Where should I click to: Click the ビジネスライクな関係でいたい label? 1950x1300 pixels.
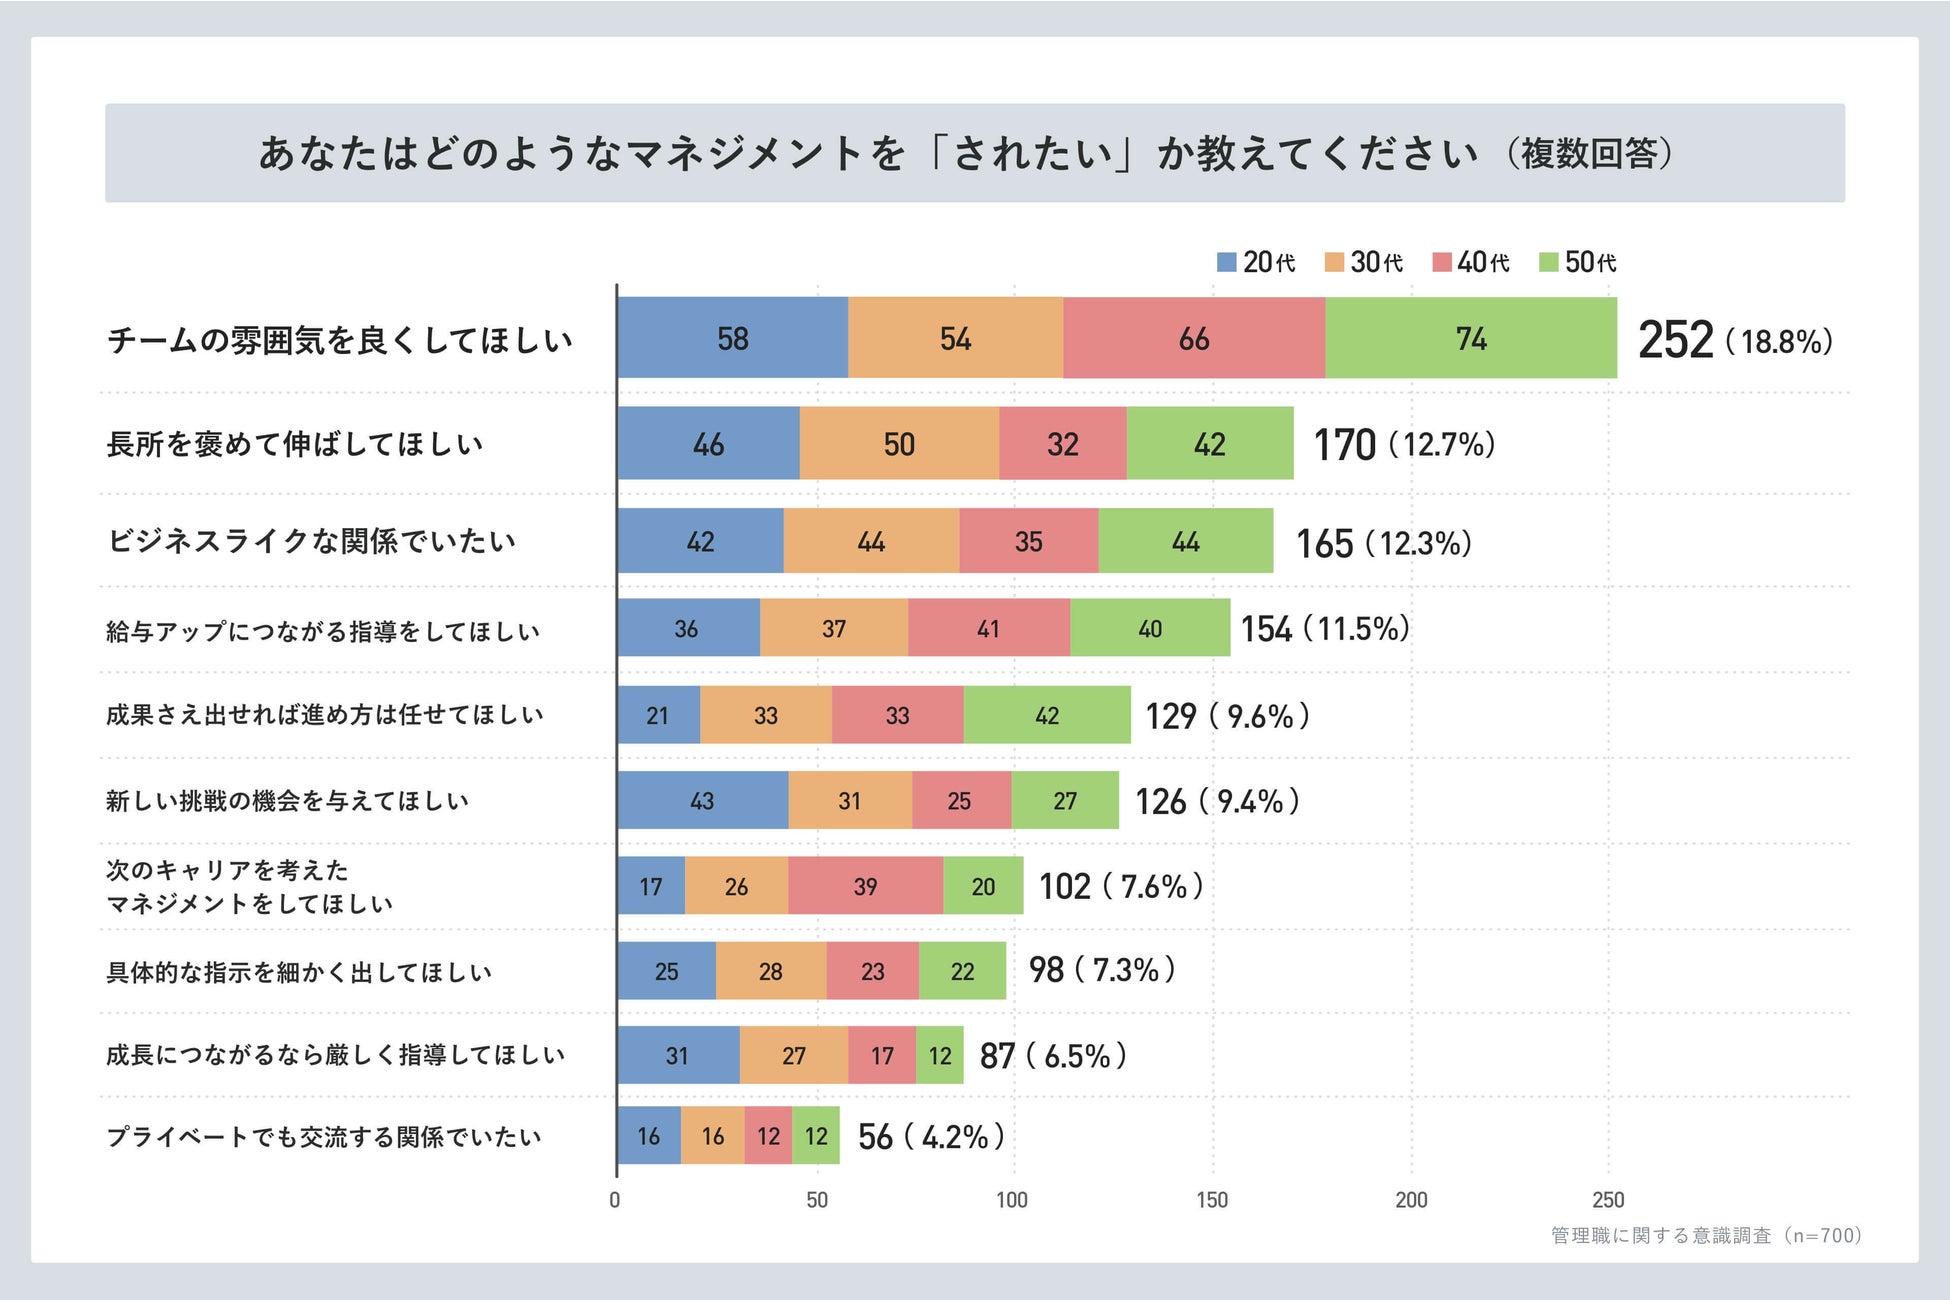coord(311,541)
